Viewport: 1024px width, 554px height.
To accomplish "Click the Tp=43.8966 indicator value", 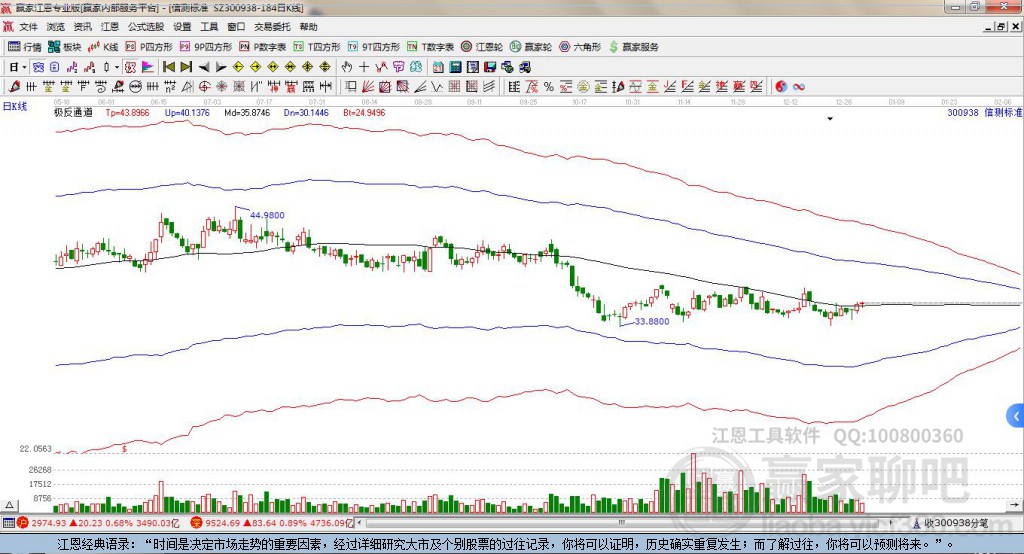I will coord(127,112).
